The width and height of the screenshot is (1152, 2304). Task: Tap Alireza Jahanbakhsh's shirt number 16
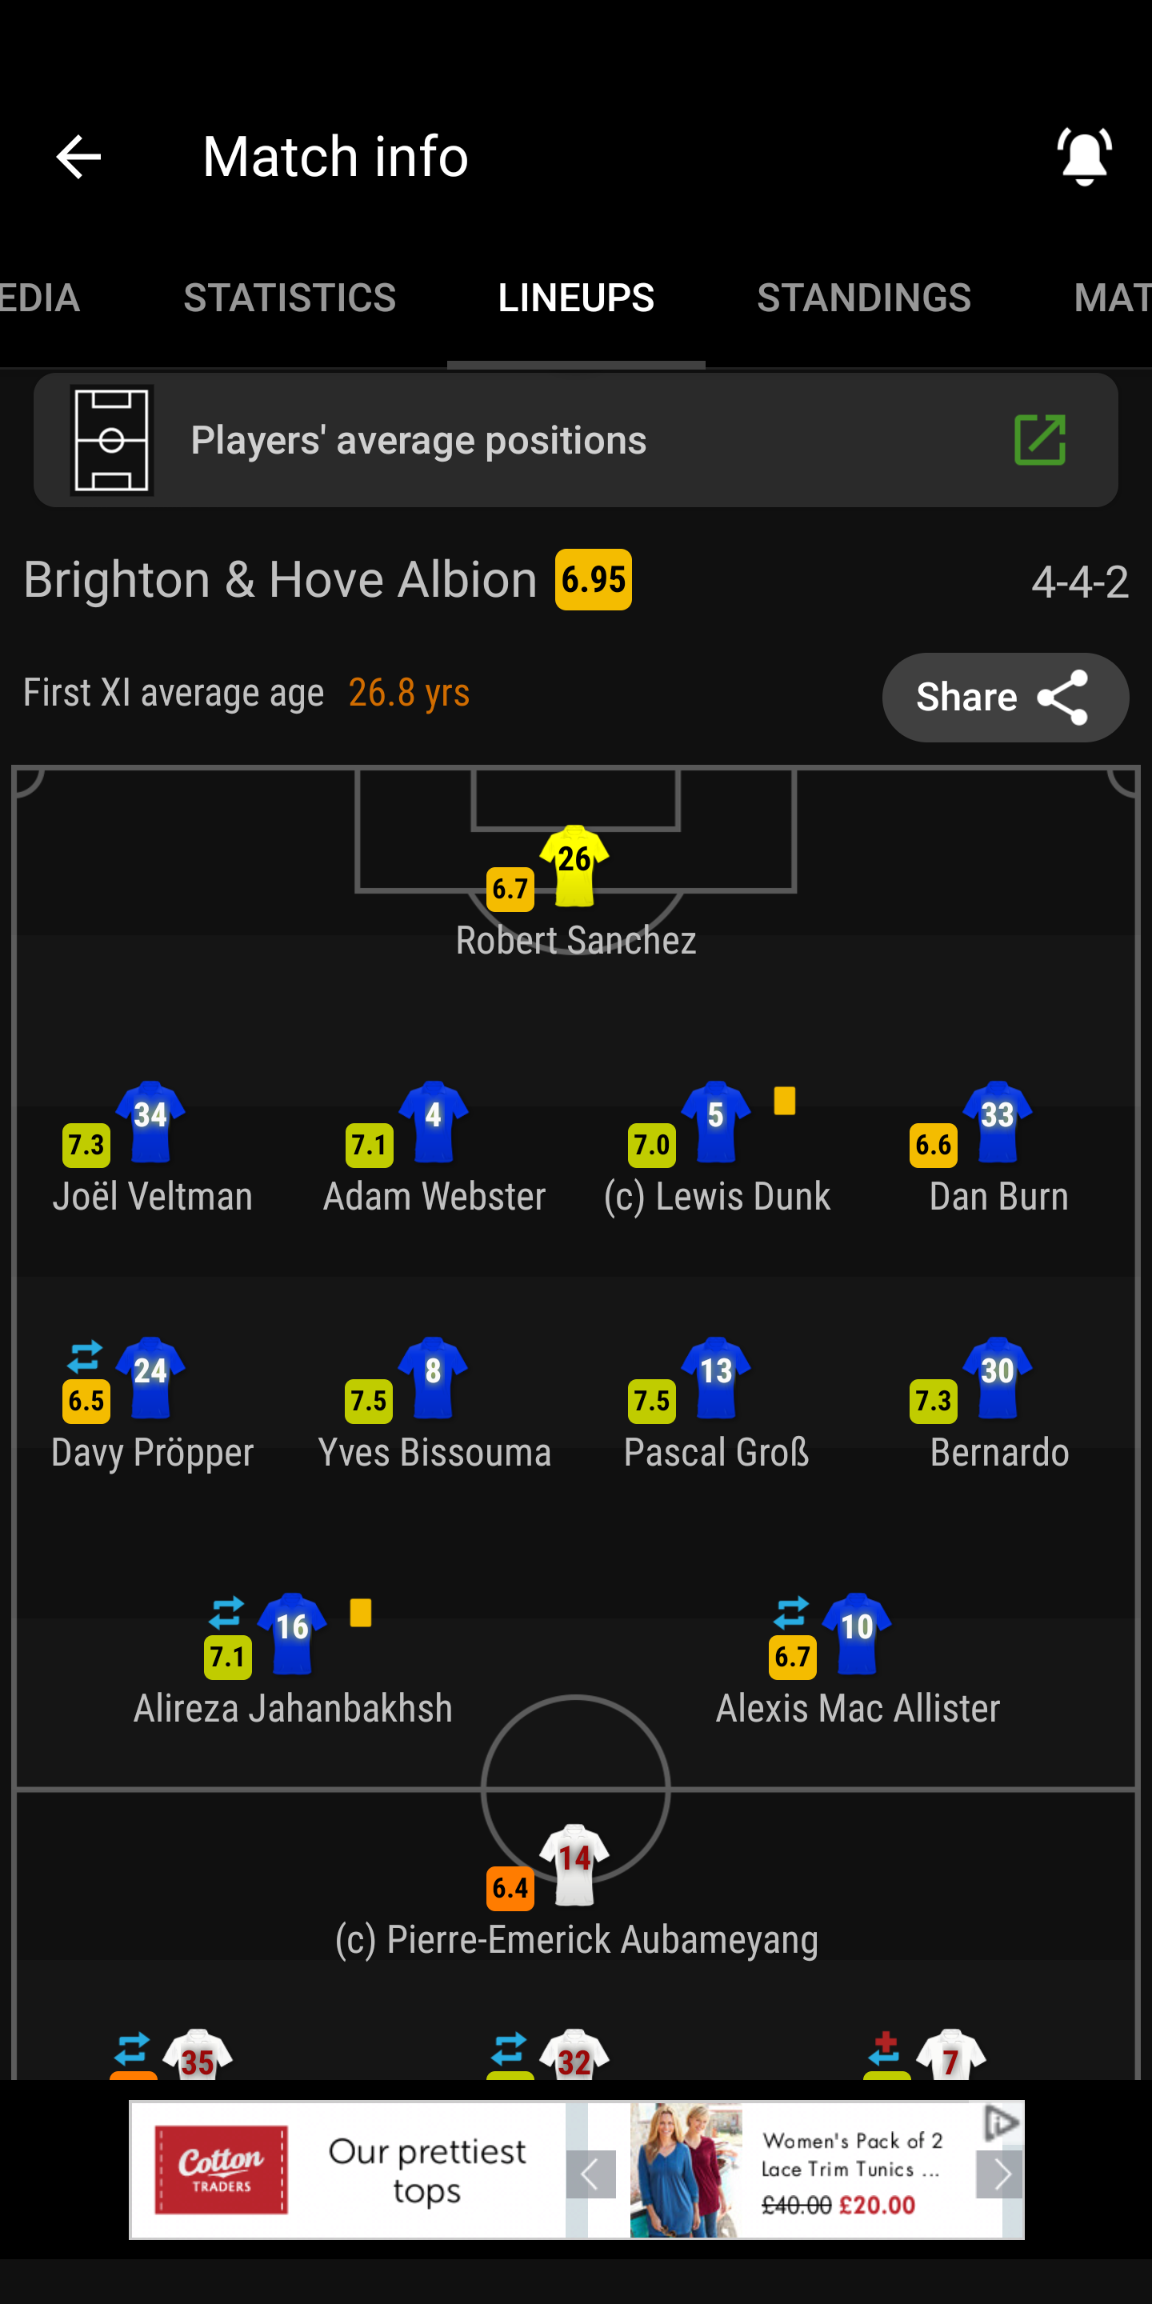coord(292,1633)
